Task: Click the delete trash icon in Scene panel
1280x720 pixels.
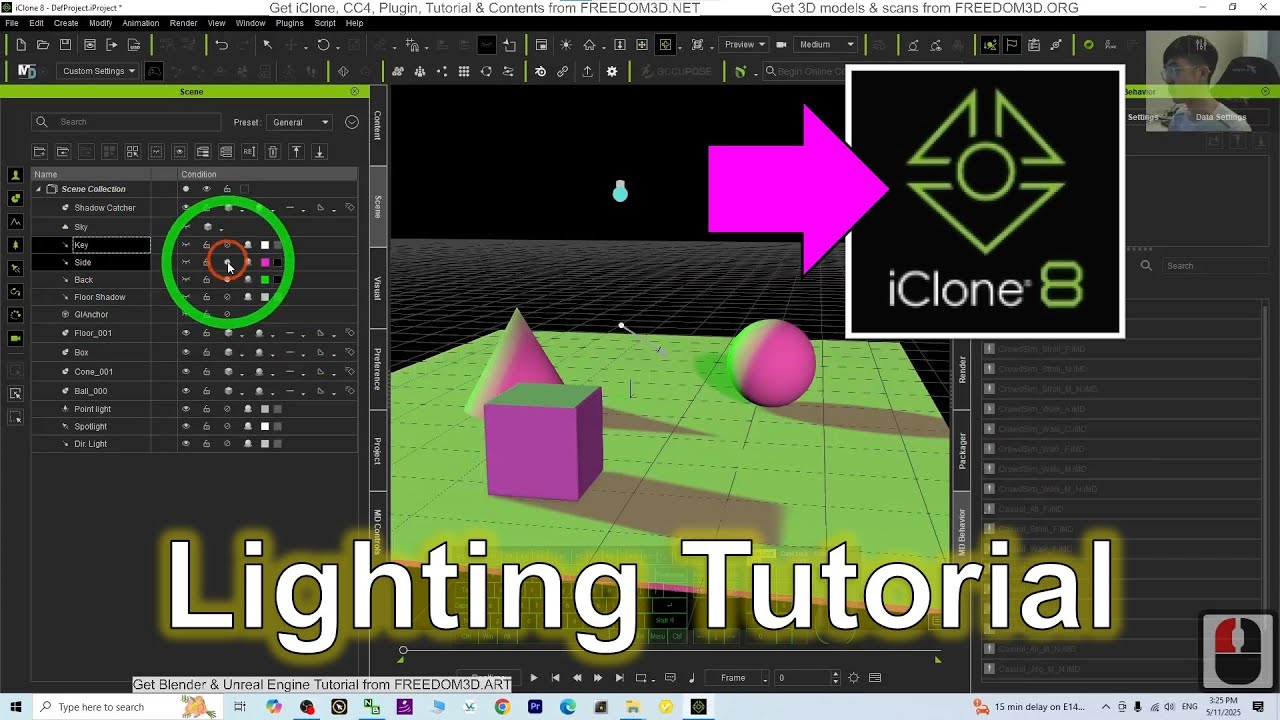Action: coord(272,152)
